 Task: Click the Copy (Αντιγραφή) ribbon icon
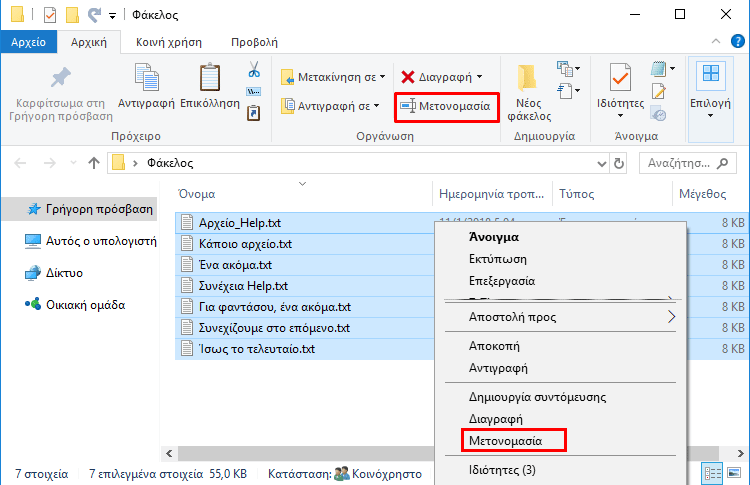point(146,77)
